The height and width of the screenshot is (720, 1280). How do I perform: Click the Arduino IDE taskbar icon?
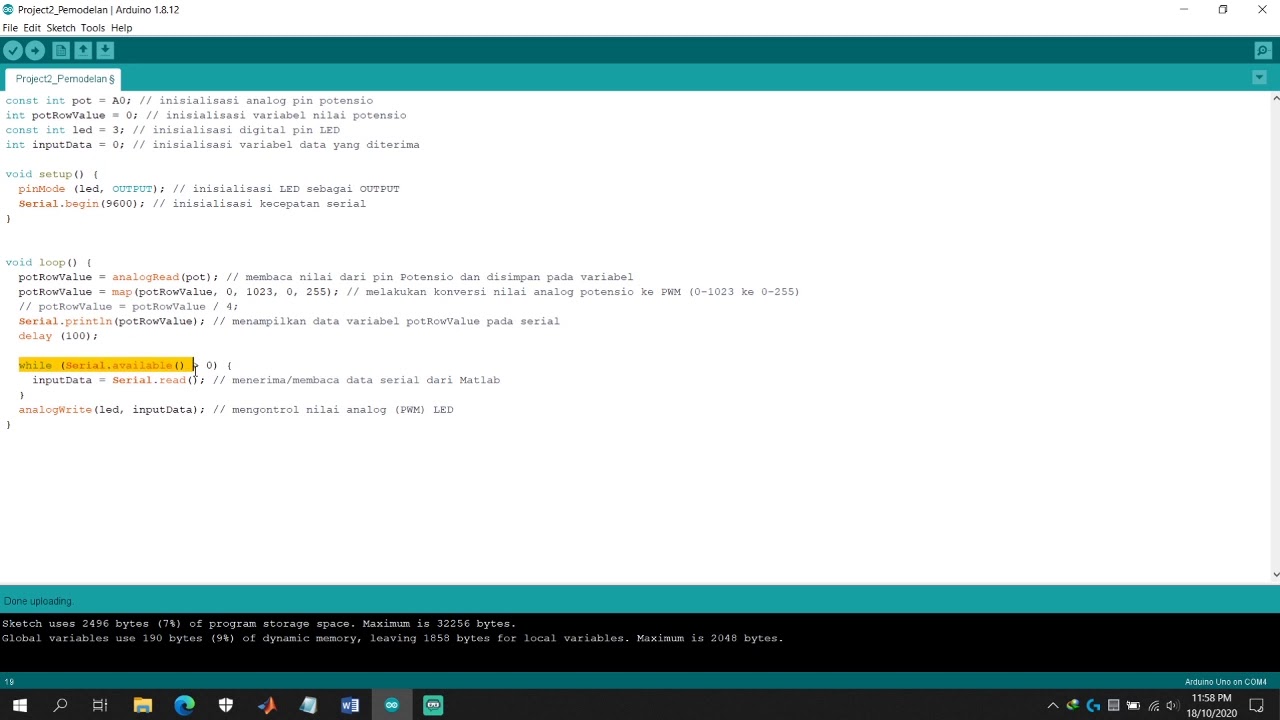(391, 705)
